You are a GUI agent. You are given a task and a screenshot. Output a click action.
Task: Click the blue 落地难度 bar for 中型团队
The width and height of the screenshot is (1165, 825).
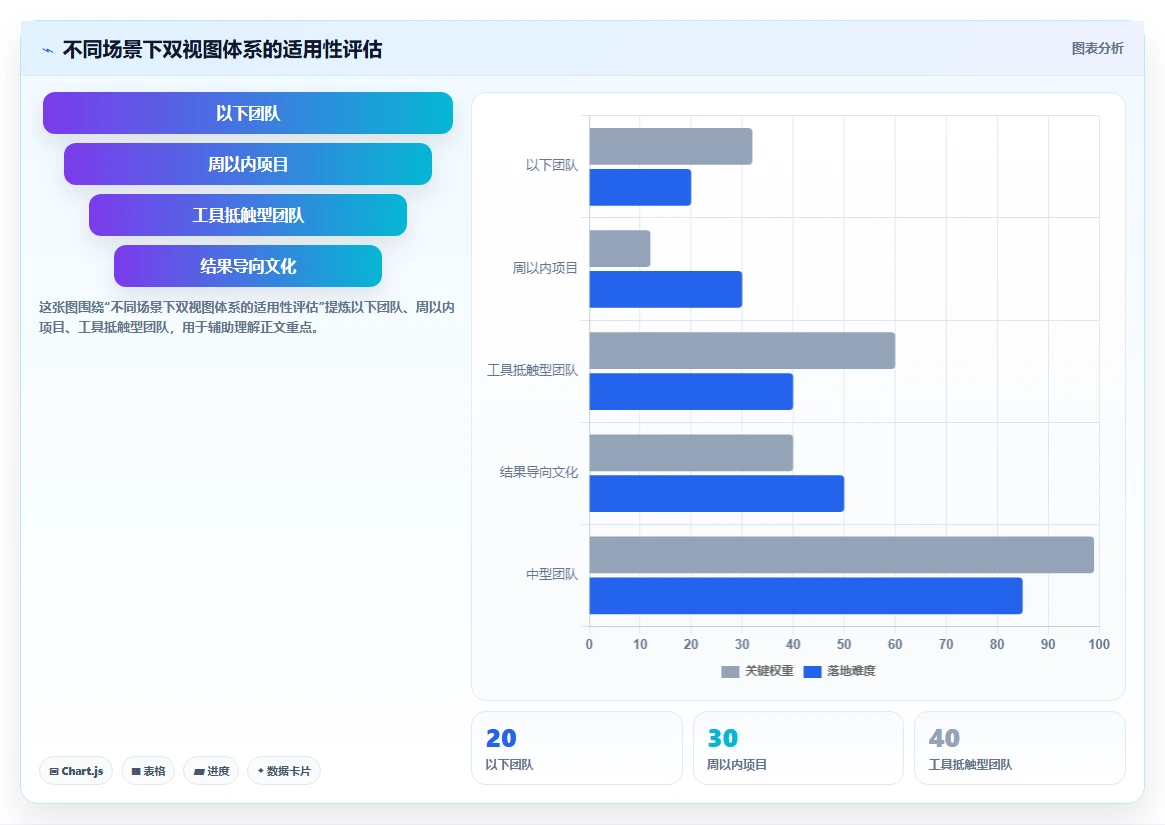tap(806, 595)
